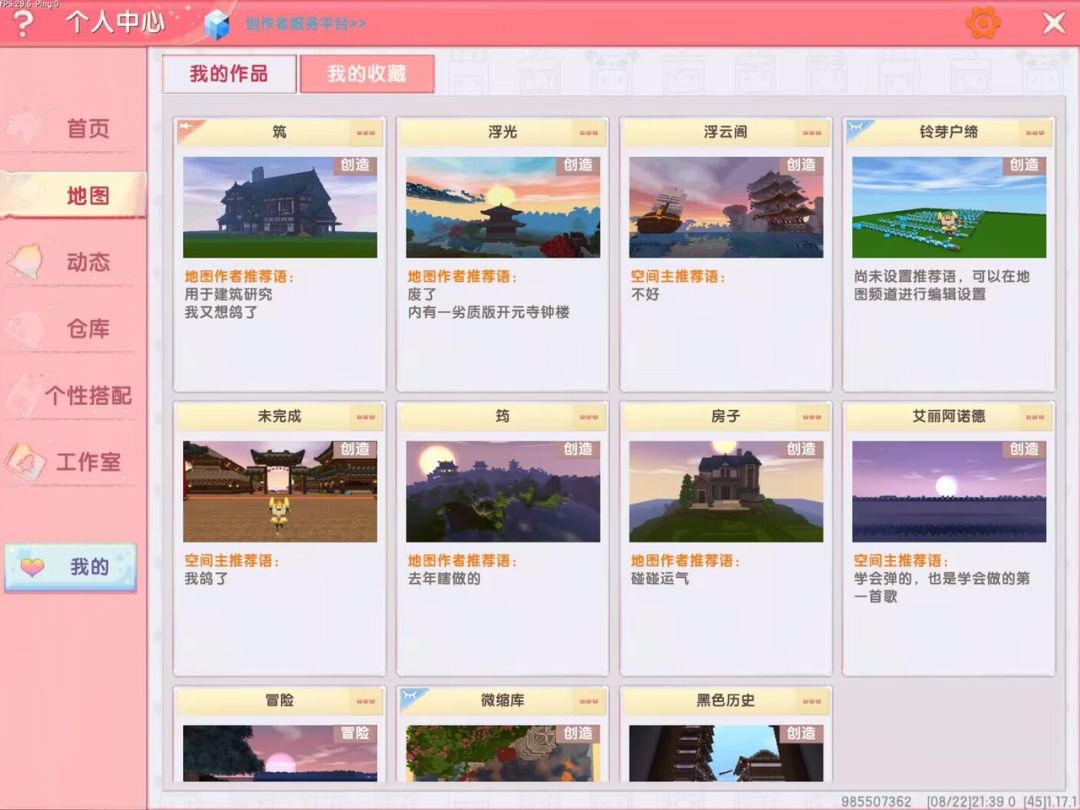This screenshot has width=1080, height=810.
Task: Click the 创造 tag on 浮光 thumbnail
Action: pyautogui.click(x=578, y=165)
